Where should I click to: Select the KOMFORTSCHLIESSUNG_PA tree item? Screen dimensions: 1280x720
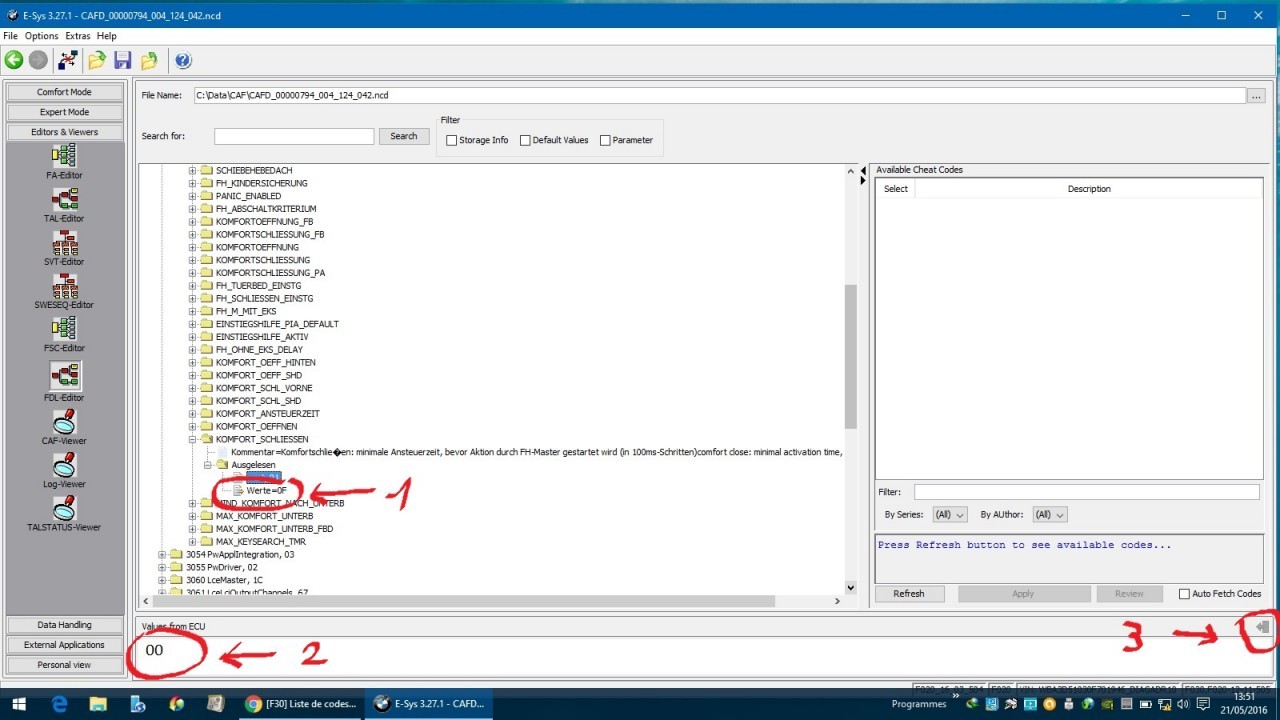click(x=270, y=273)
